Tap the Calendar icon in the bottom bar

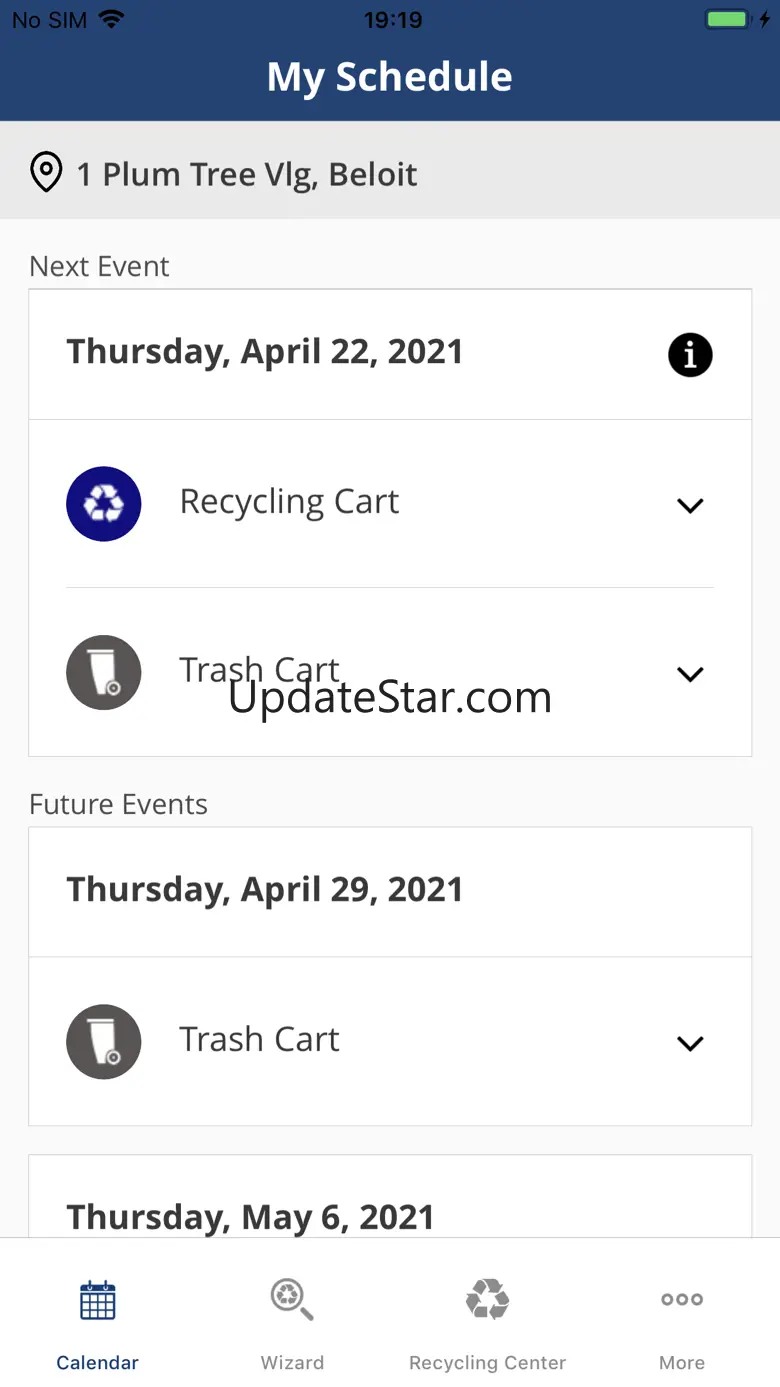tap(98, 1300)
